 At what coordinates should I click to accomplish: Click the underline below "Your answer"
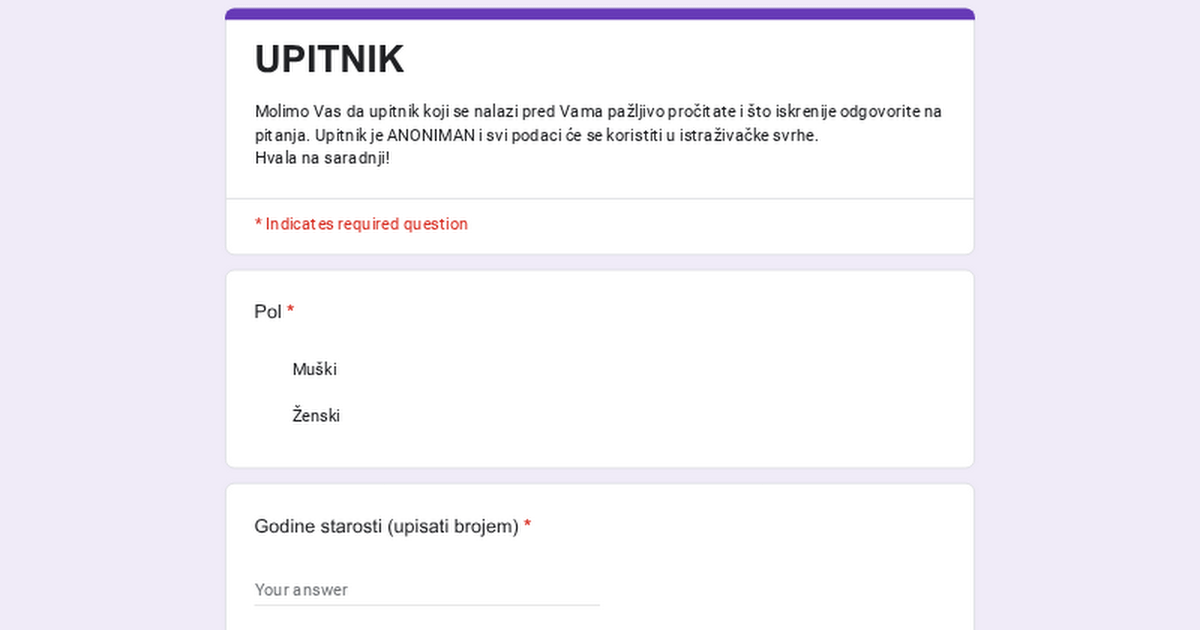(x=427, y=605)
